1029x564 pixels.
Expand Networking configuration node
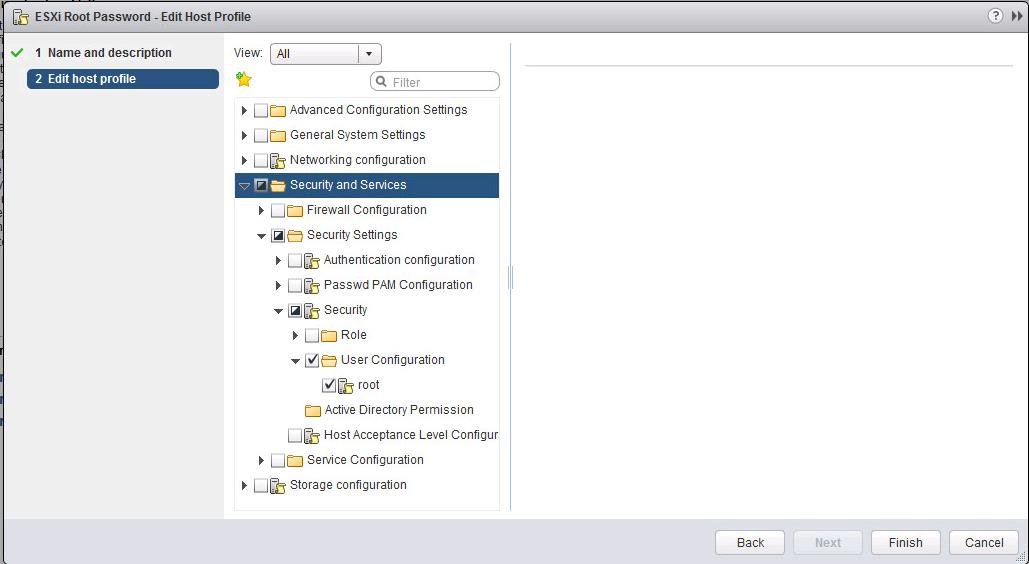click(x=244, y=160)
